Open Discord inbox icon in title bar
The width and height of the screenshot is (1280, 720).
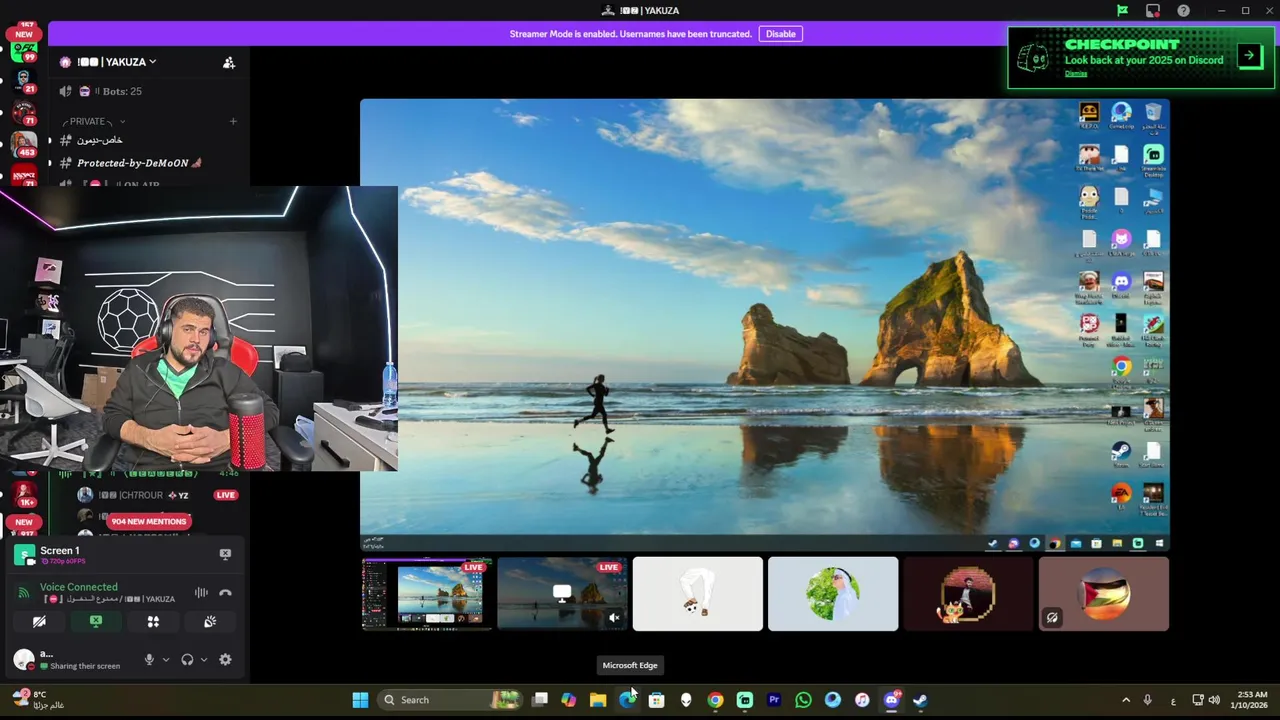click(x=1153, y=10)
